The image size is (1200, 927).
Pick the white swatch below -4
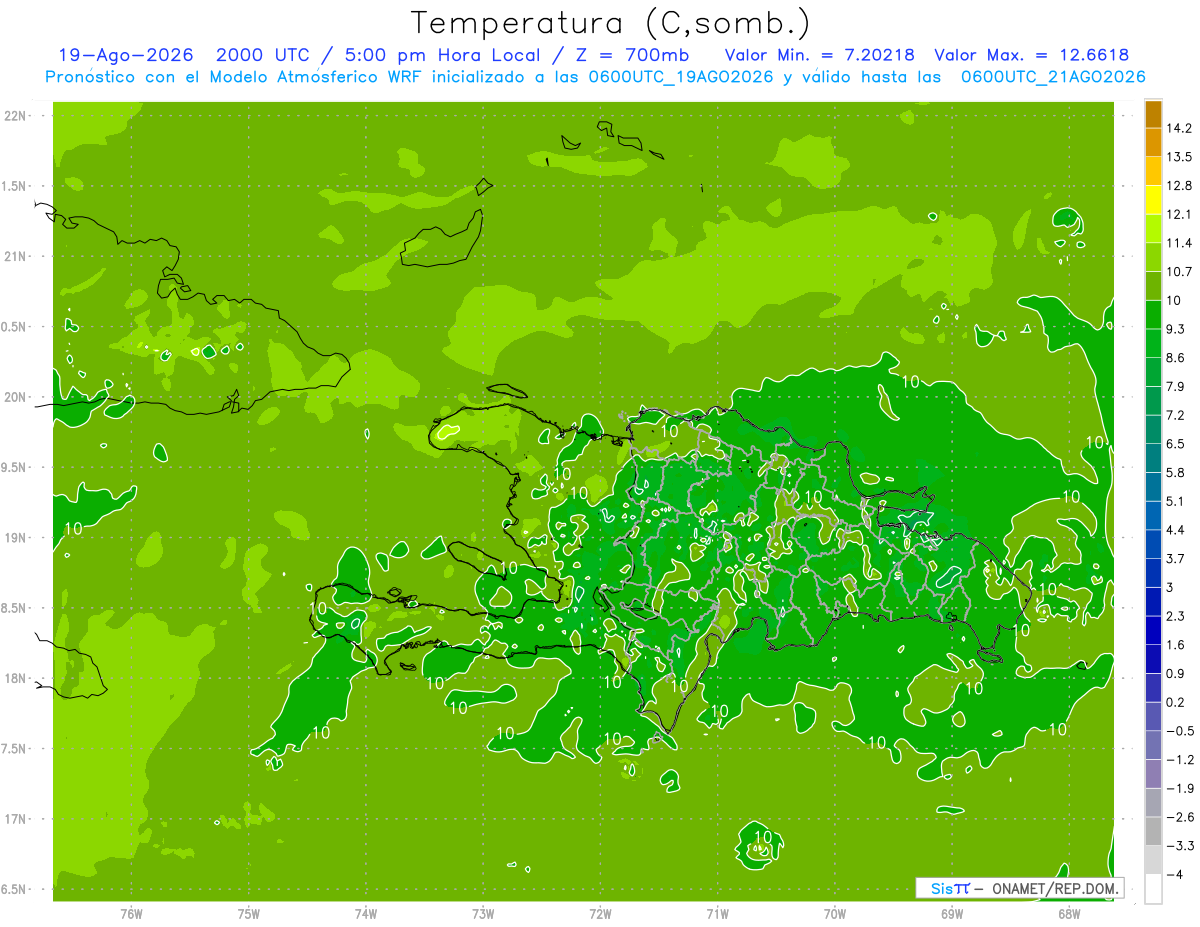(x=1153, y=889)
